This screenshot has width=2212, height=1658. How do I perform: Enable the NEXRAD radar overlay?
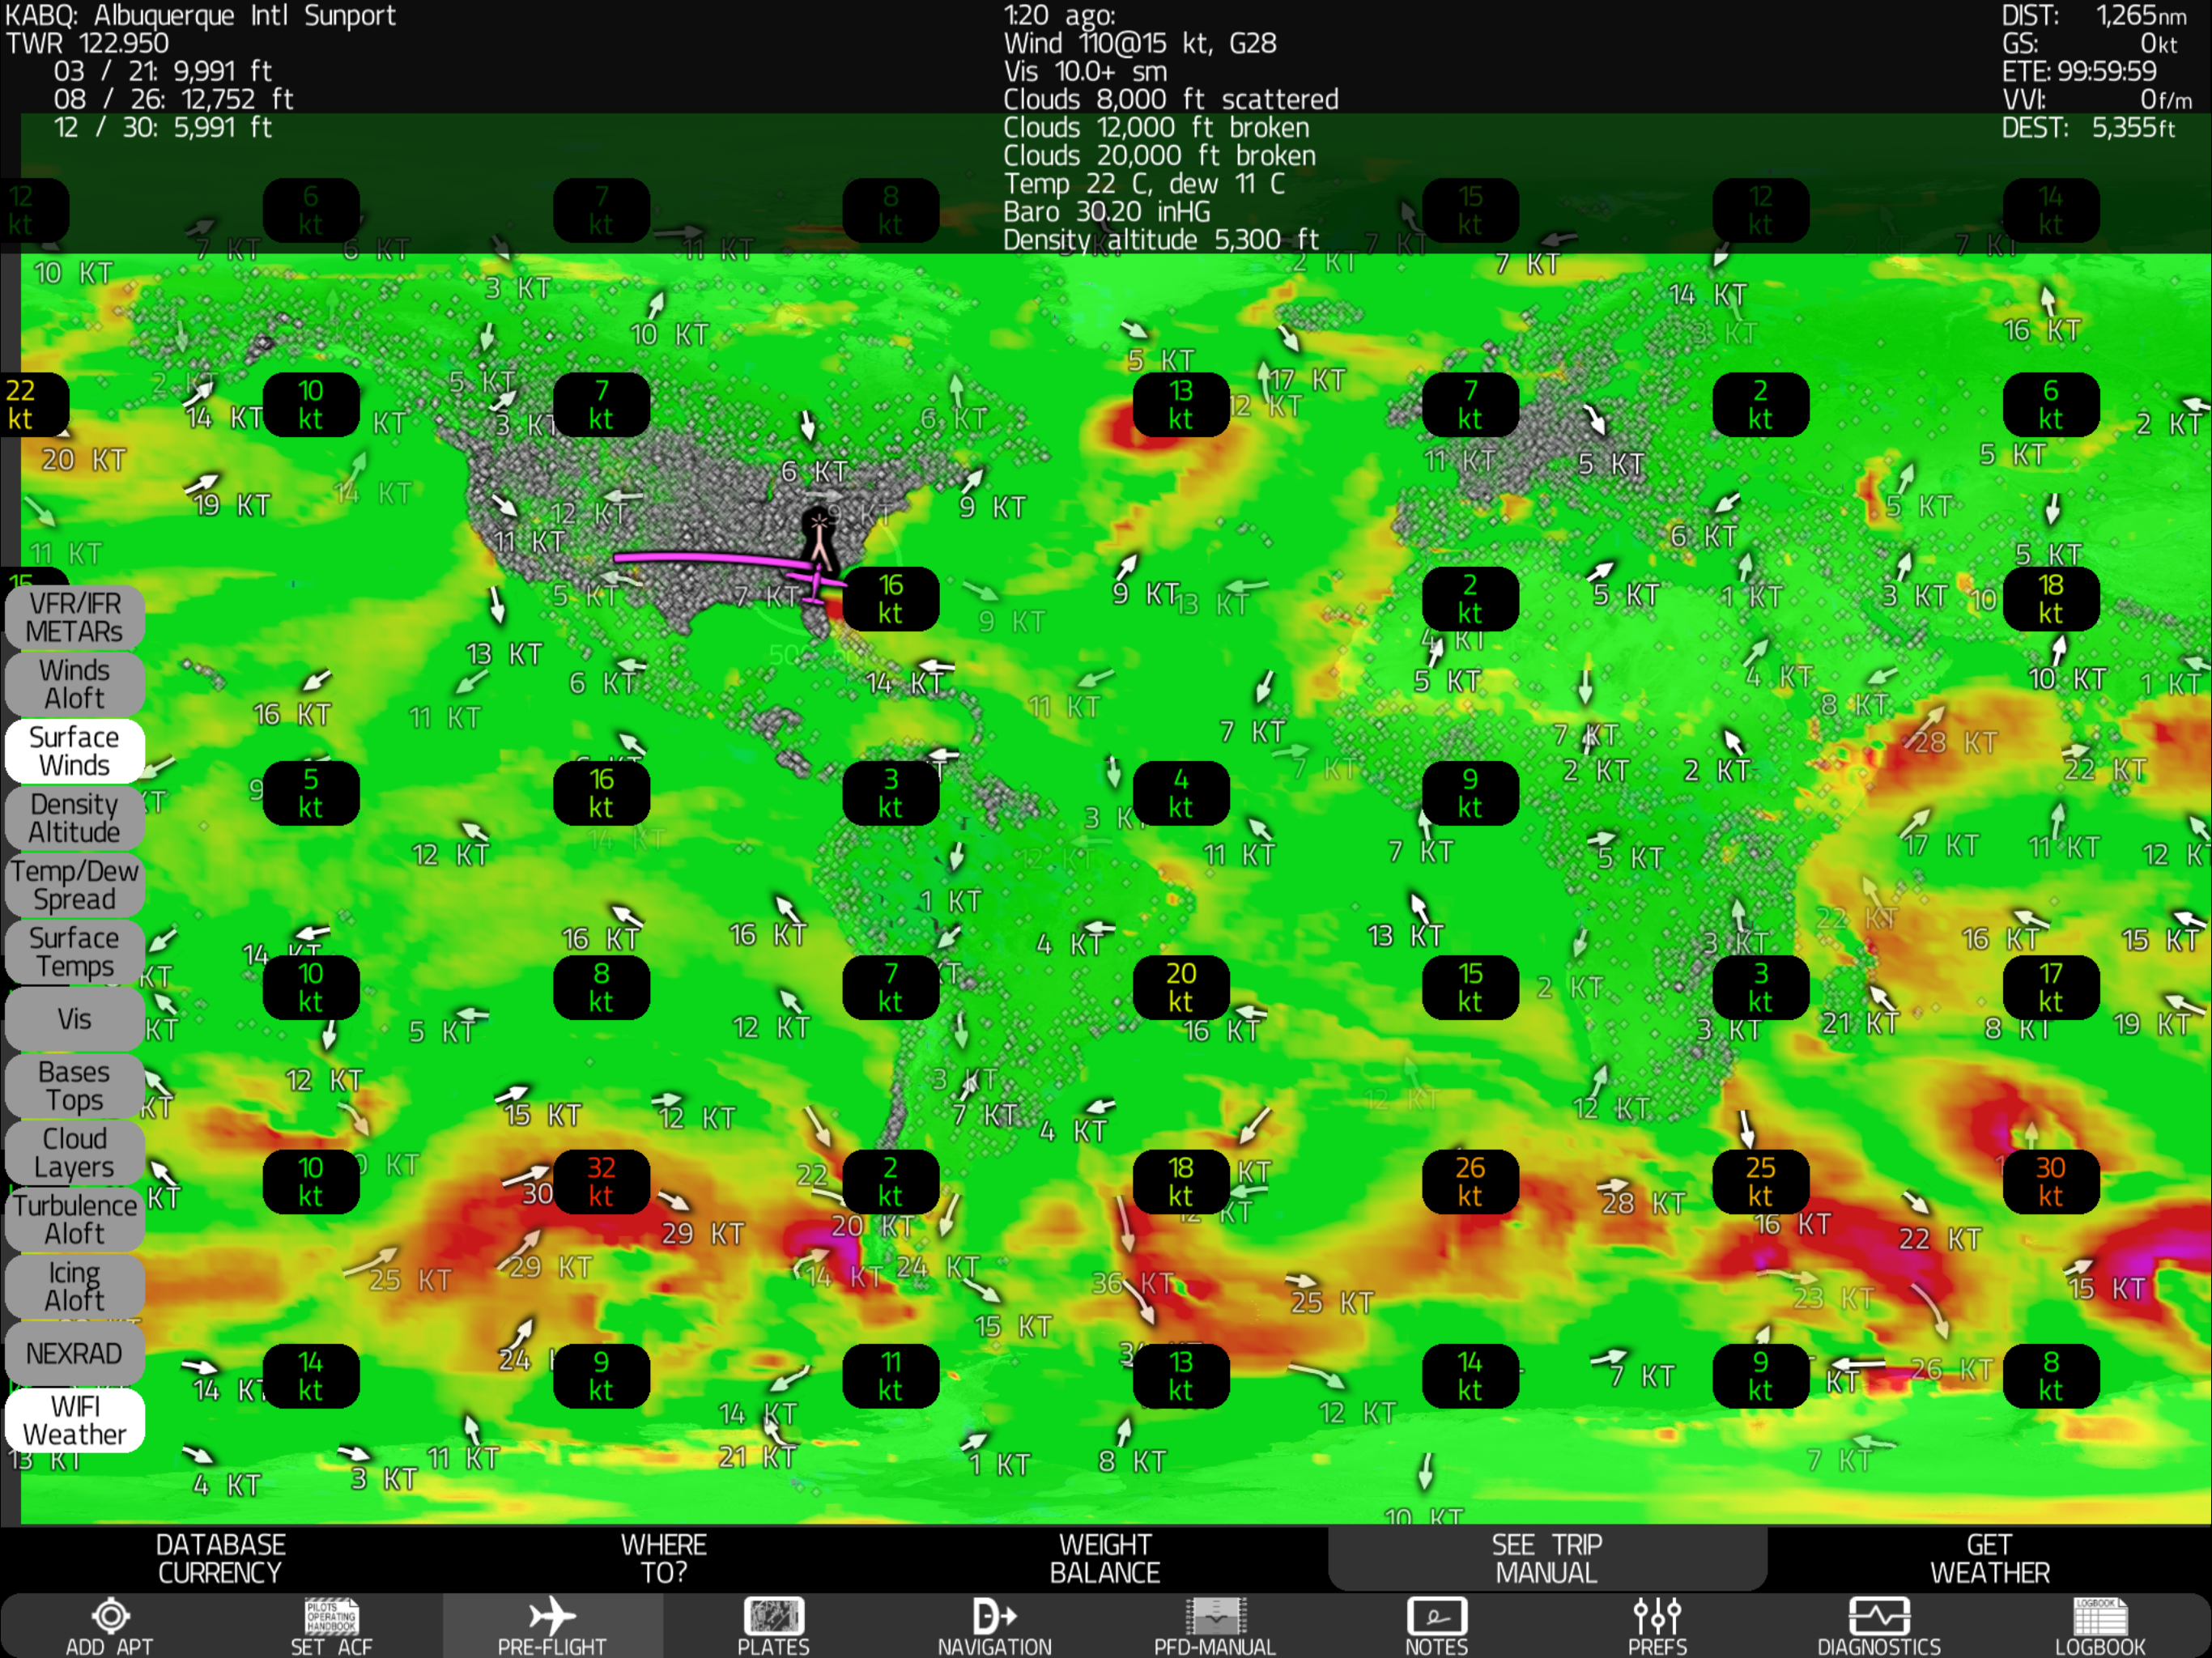[75, 1353]
